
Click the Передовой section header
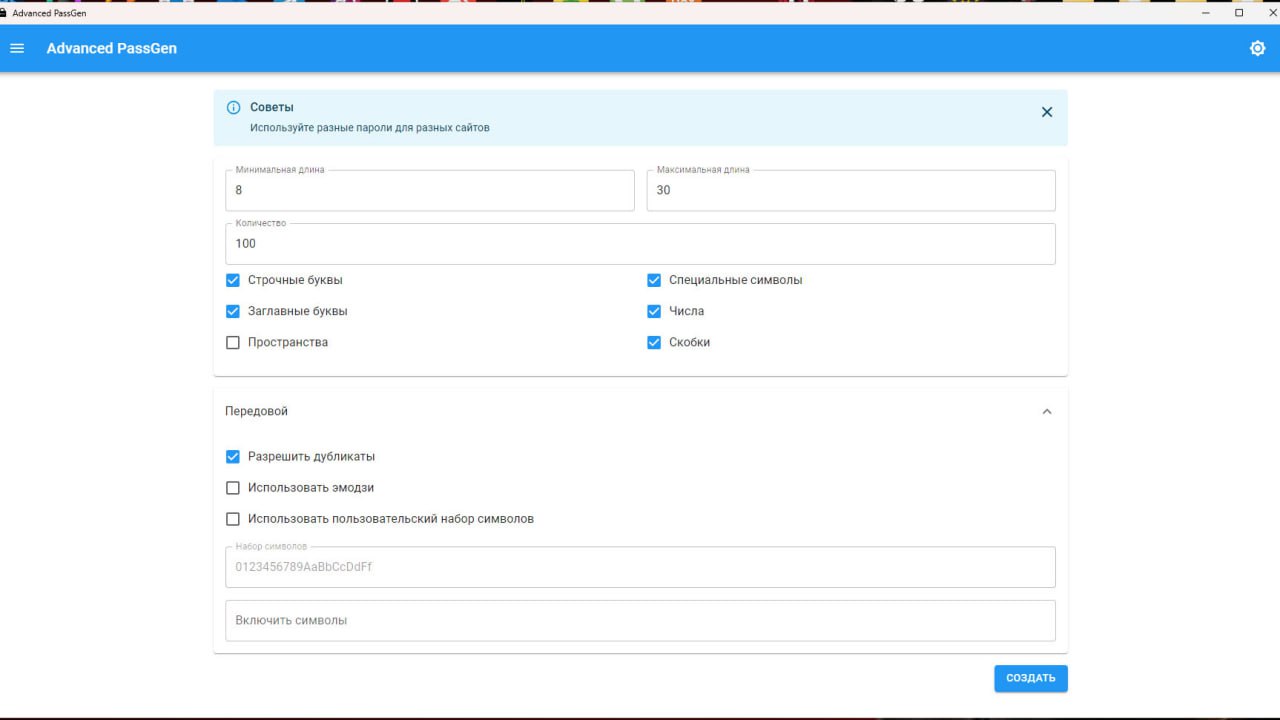(257, 411)
